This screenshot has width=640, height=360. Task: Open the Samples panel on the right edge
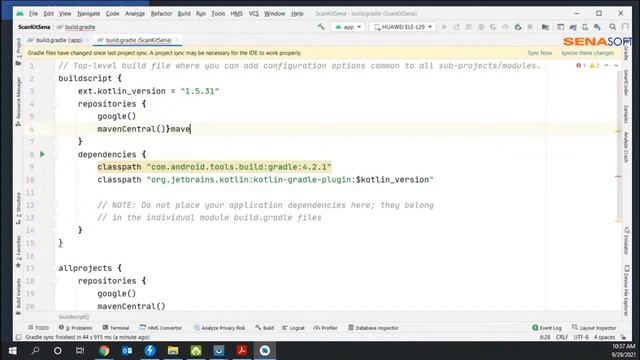coord(627,114)
